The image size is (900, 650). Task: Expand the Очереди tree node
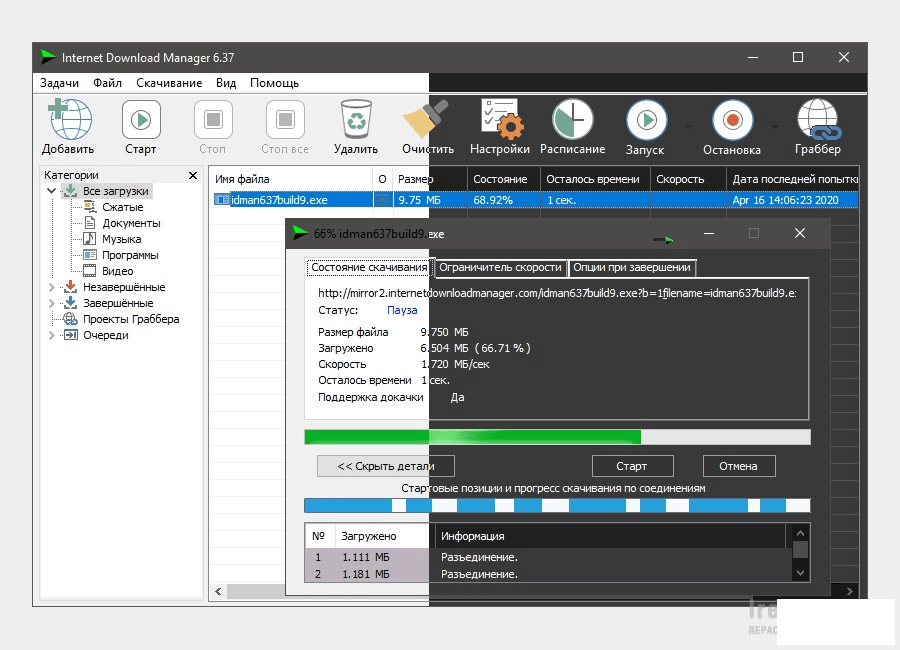coord(51,335)
